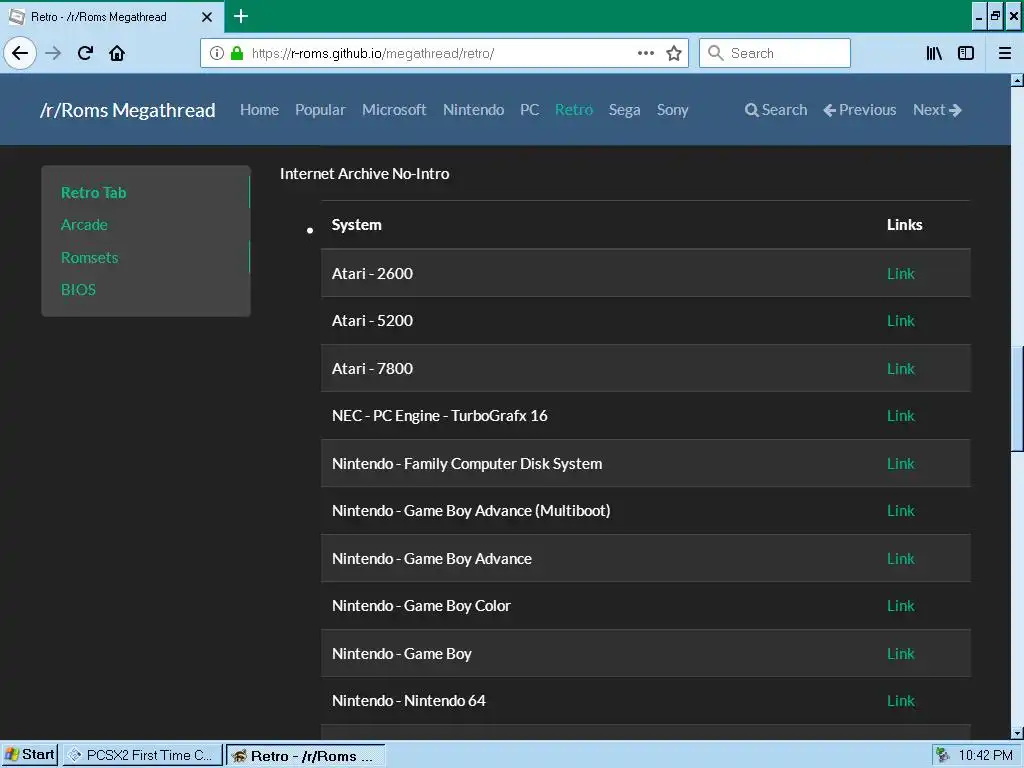Viewport: 1024px width, 768px height.
Task: Open the Link for Game Boy Color
Action: (x=901, y=606)
